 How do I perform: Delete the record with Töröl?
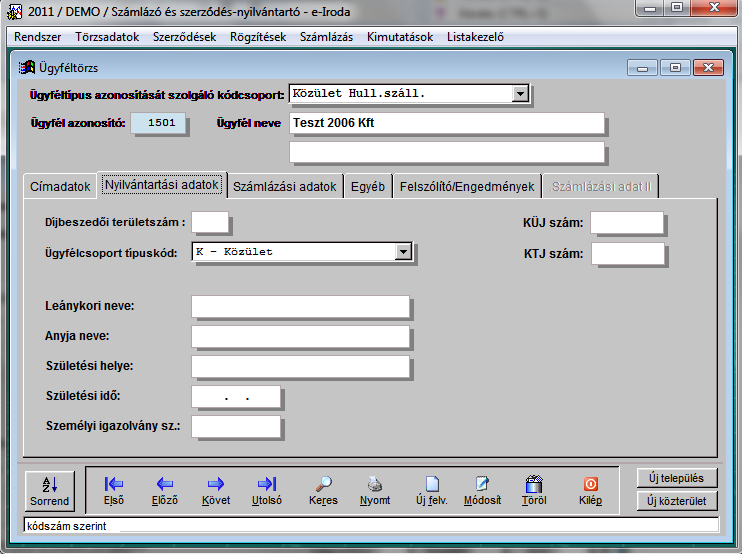click(534, 489)
